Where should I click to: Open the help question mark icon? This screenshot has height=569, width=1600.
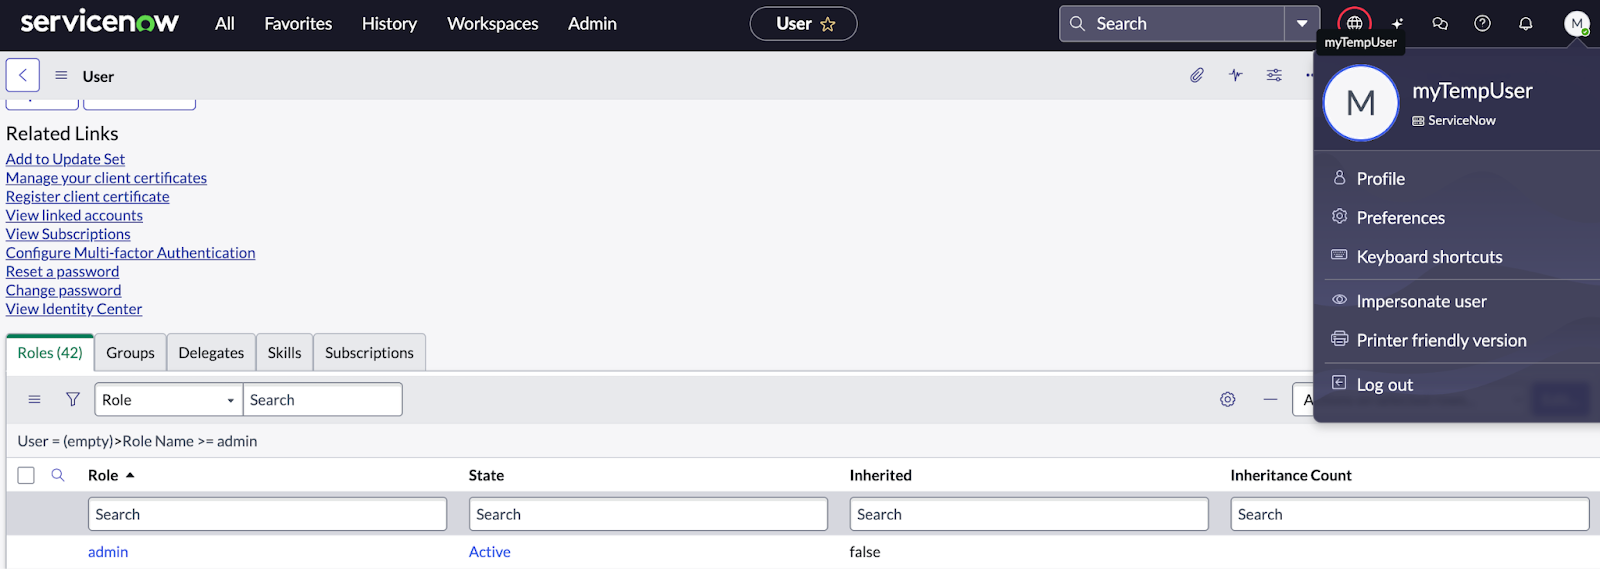pyautogui.click(x=1483, y=23)
